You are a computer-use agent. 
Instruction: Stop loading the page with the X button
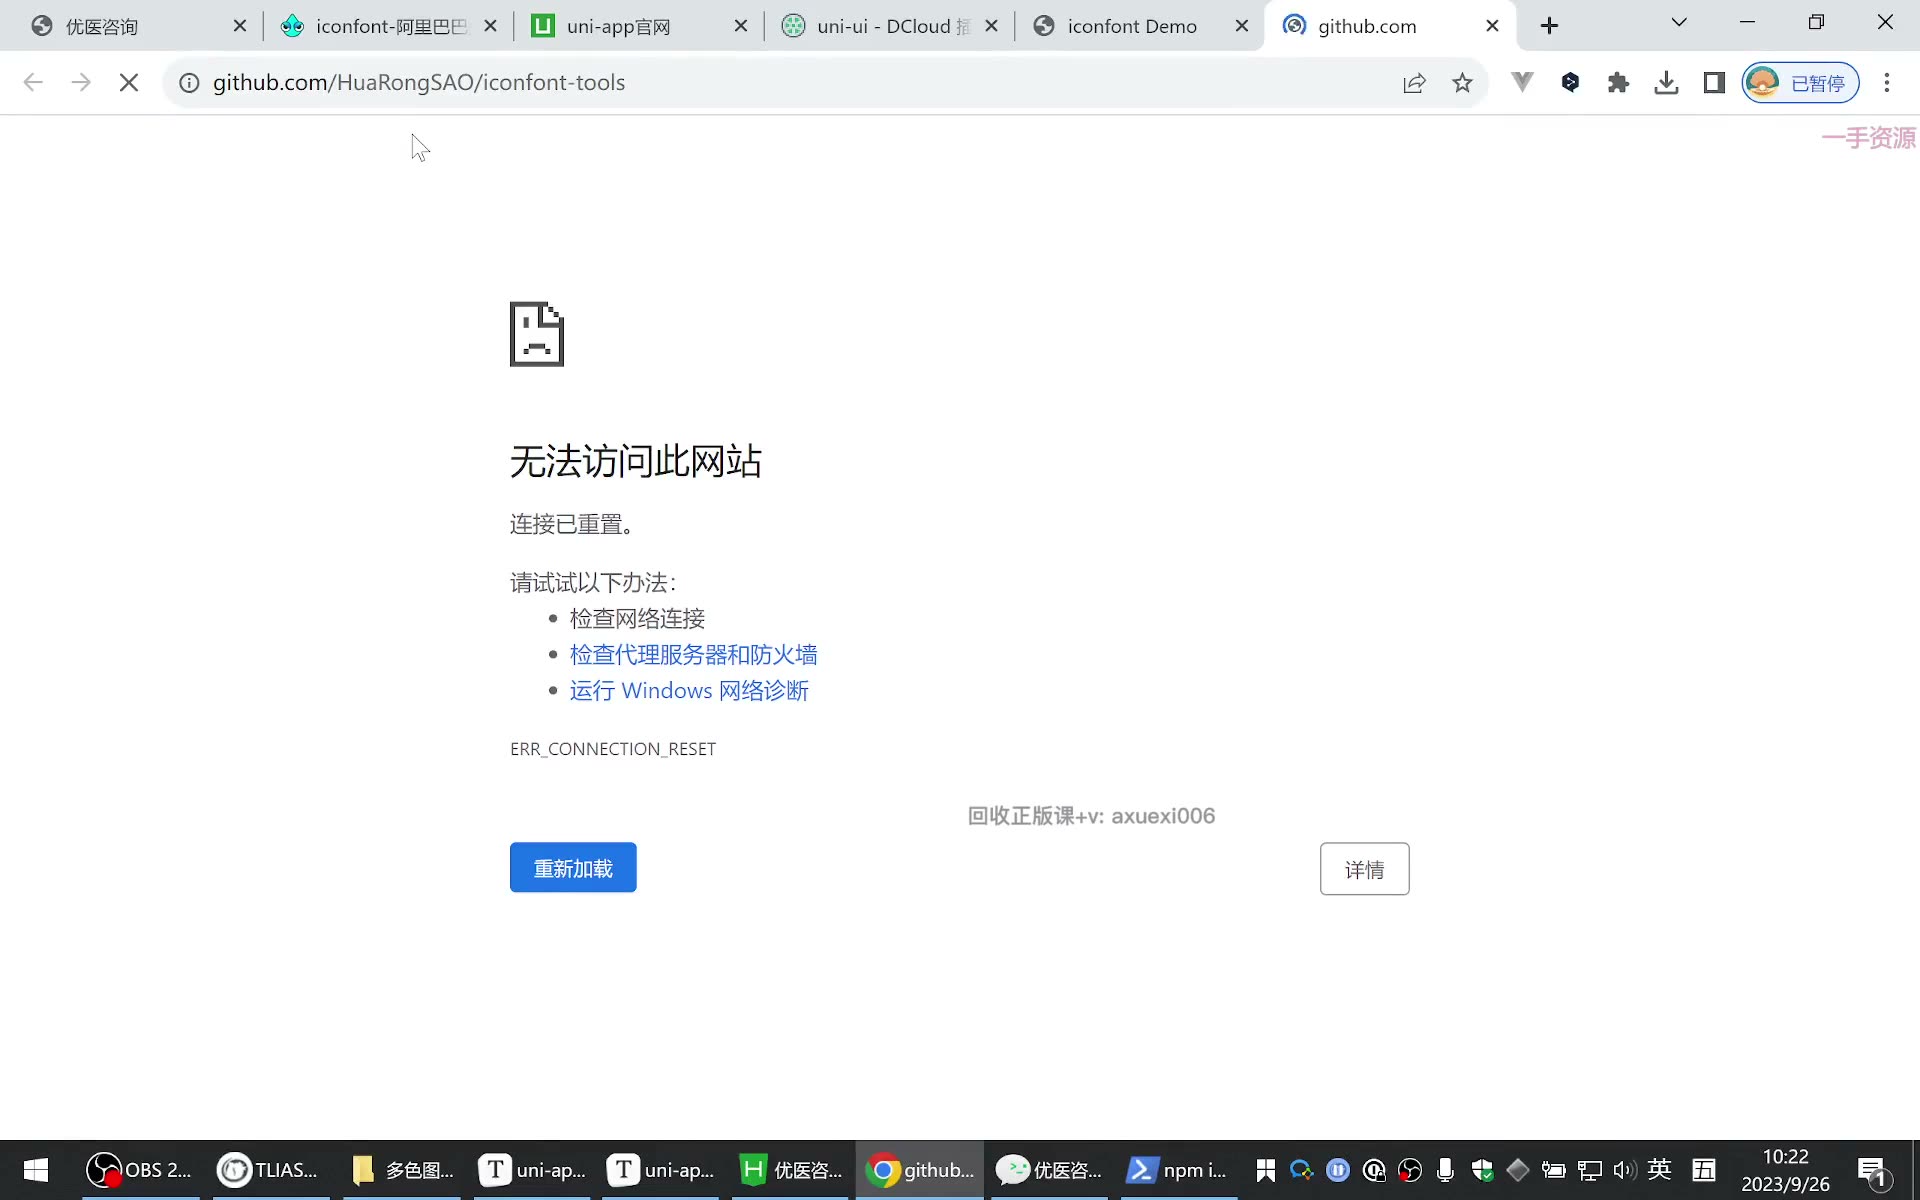(129, 83)
